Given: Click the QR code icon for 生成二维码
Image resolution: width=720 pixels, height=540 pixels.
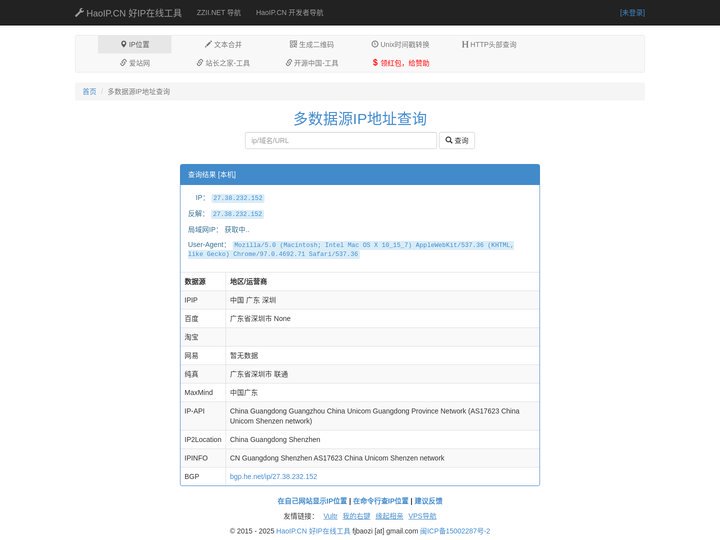Looking at the screenshot, I should tap(293, 44).
